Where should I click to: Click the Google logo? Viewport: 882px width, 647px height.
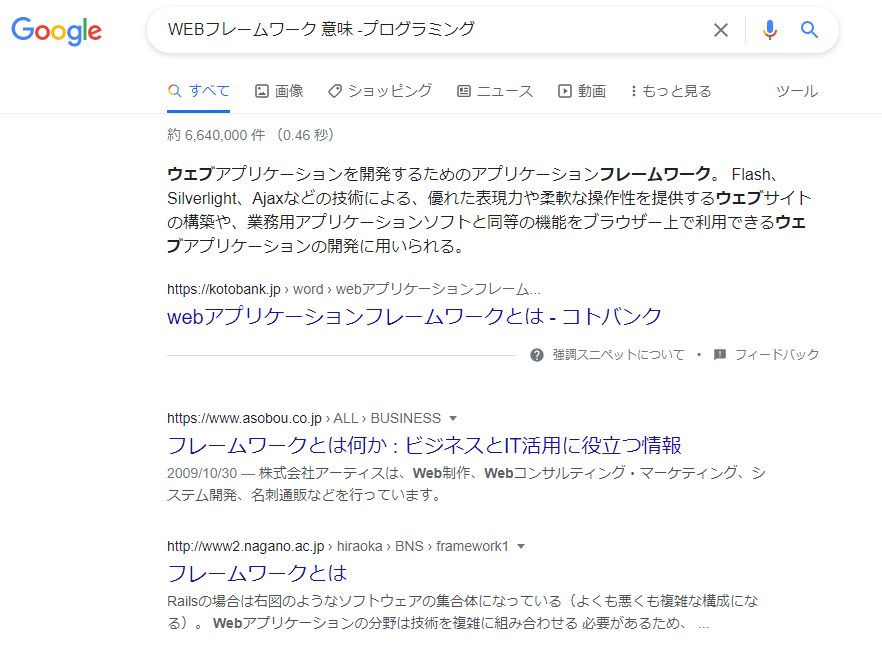pyautogui.click(x=55, y=31)
